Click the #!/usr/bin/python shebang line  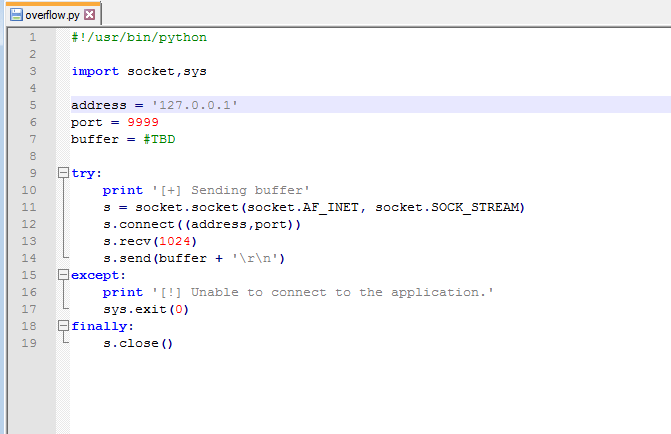click(139, 37)
